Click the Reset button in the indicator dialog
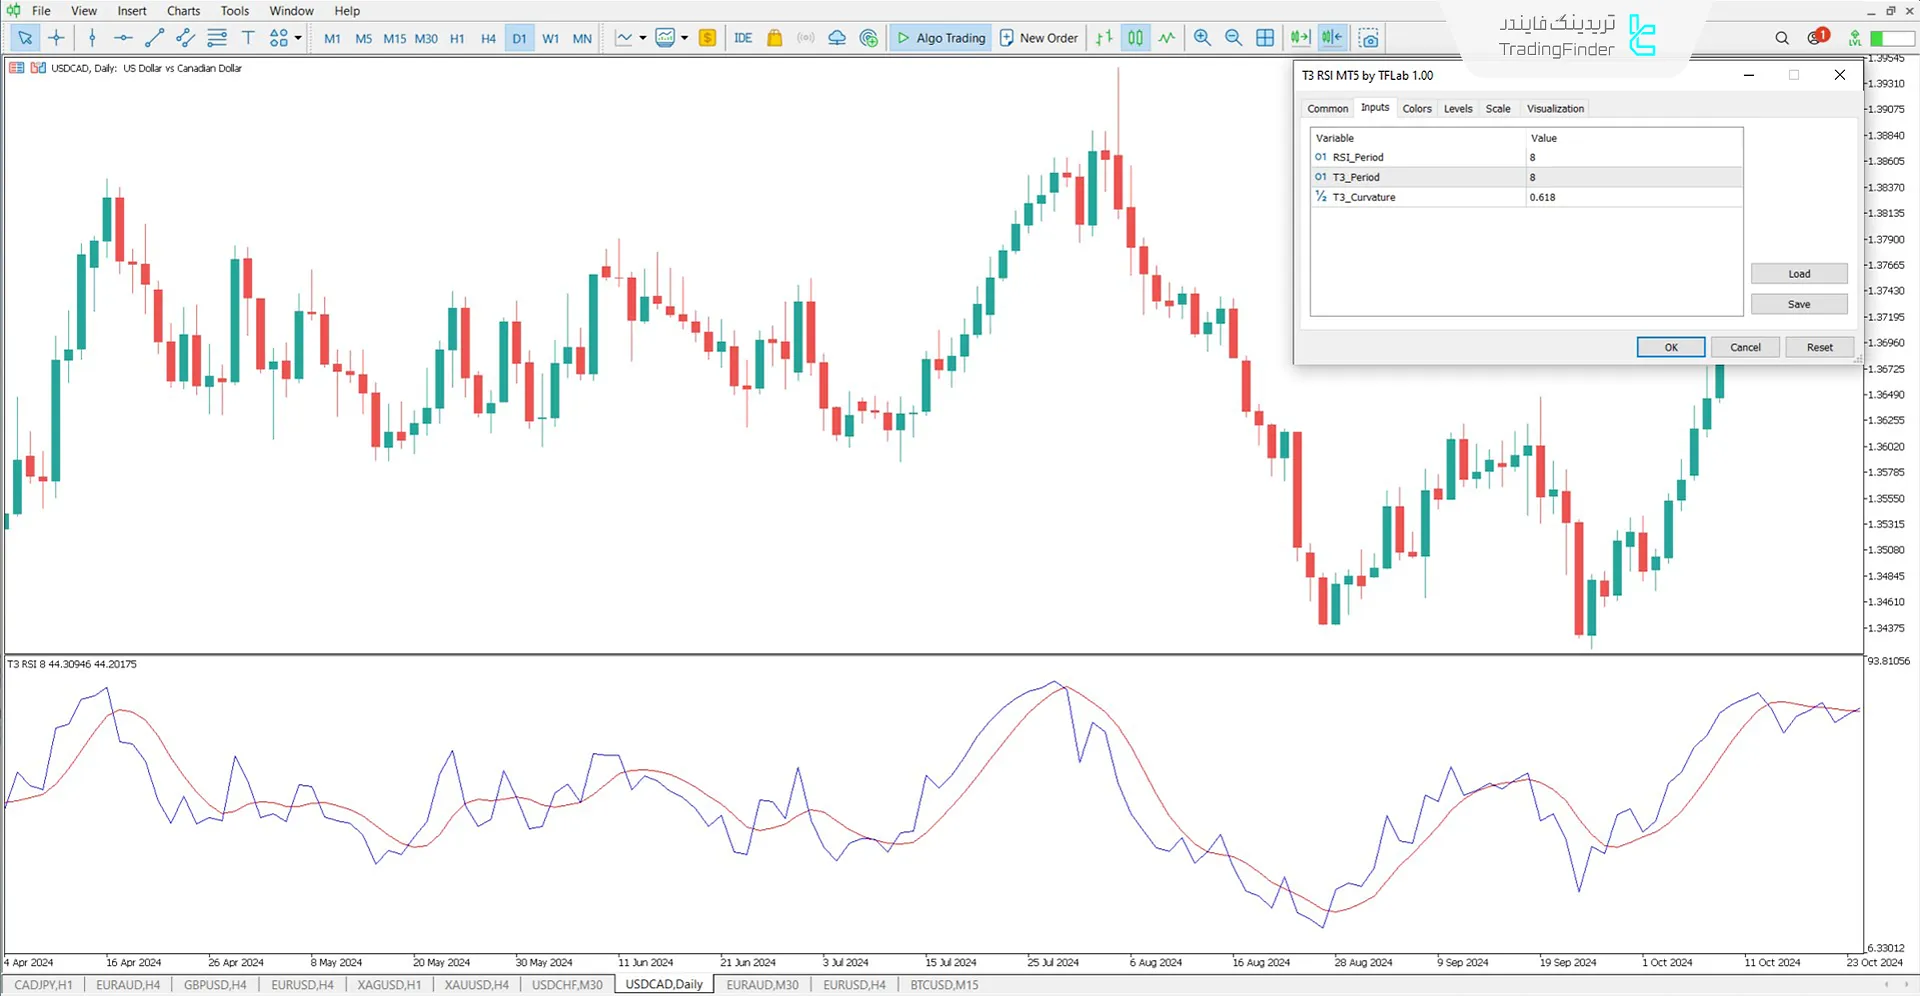Image resolution: width=1920 pixels, height=996 pixels. click(1819, 346)
